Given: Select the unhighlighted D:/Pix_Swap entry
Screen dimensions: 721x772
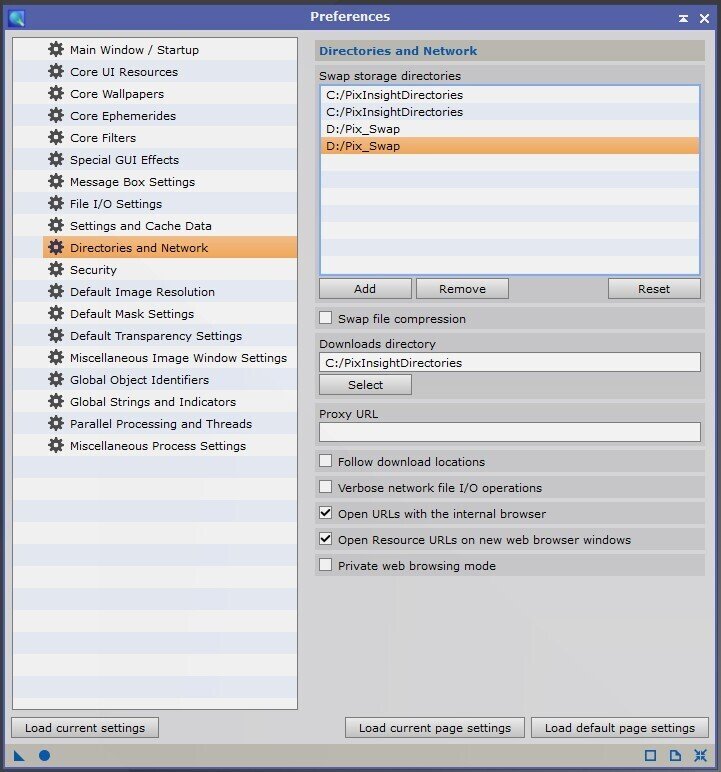Looking at the screenshot, I should pyautogui.click(x=510, y=129).
